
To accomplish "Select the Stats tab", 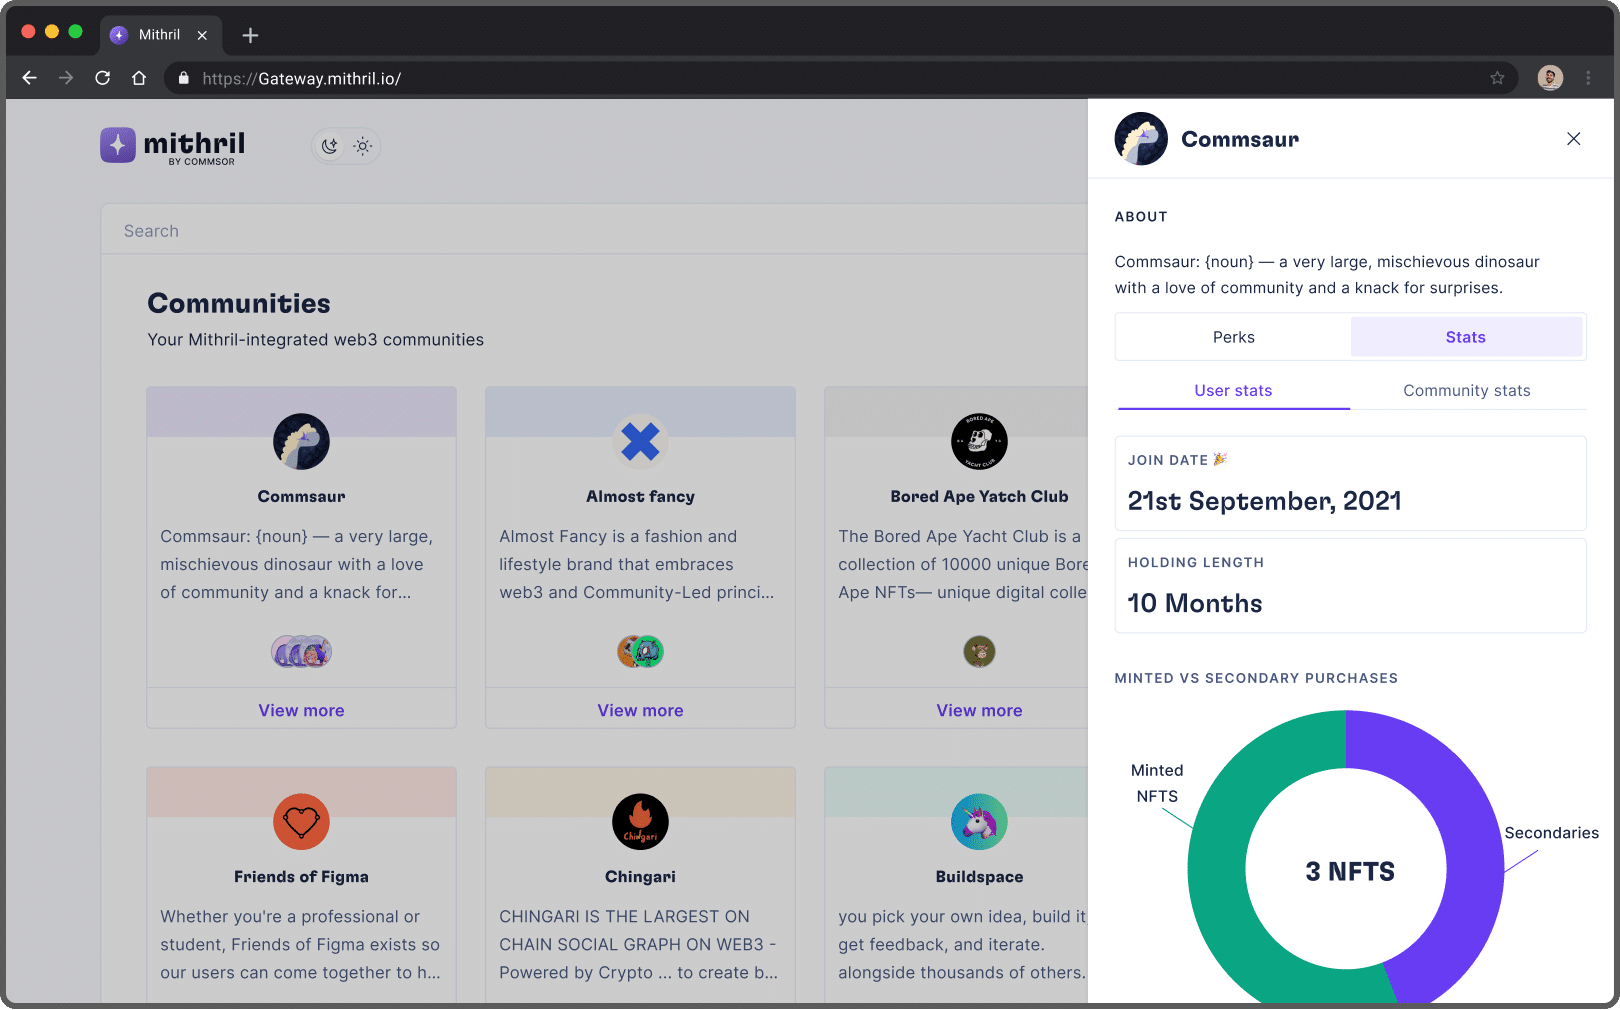I will (1466, 337).
